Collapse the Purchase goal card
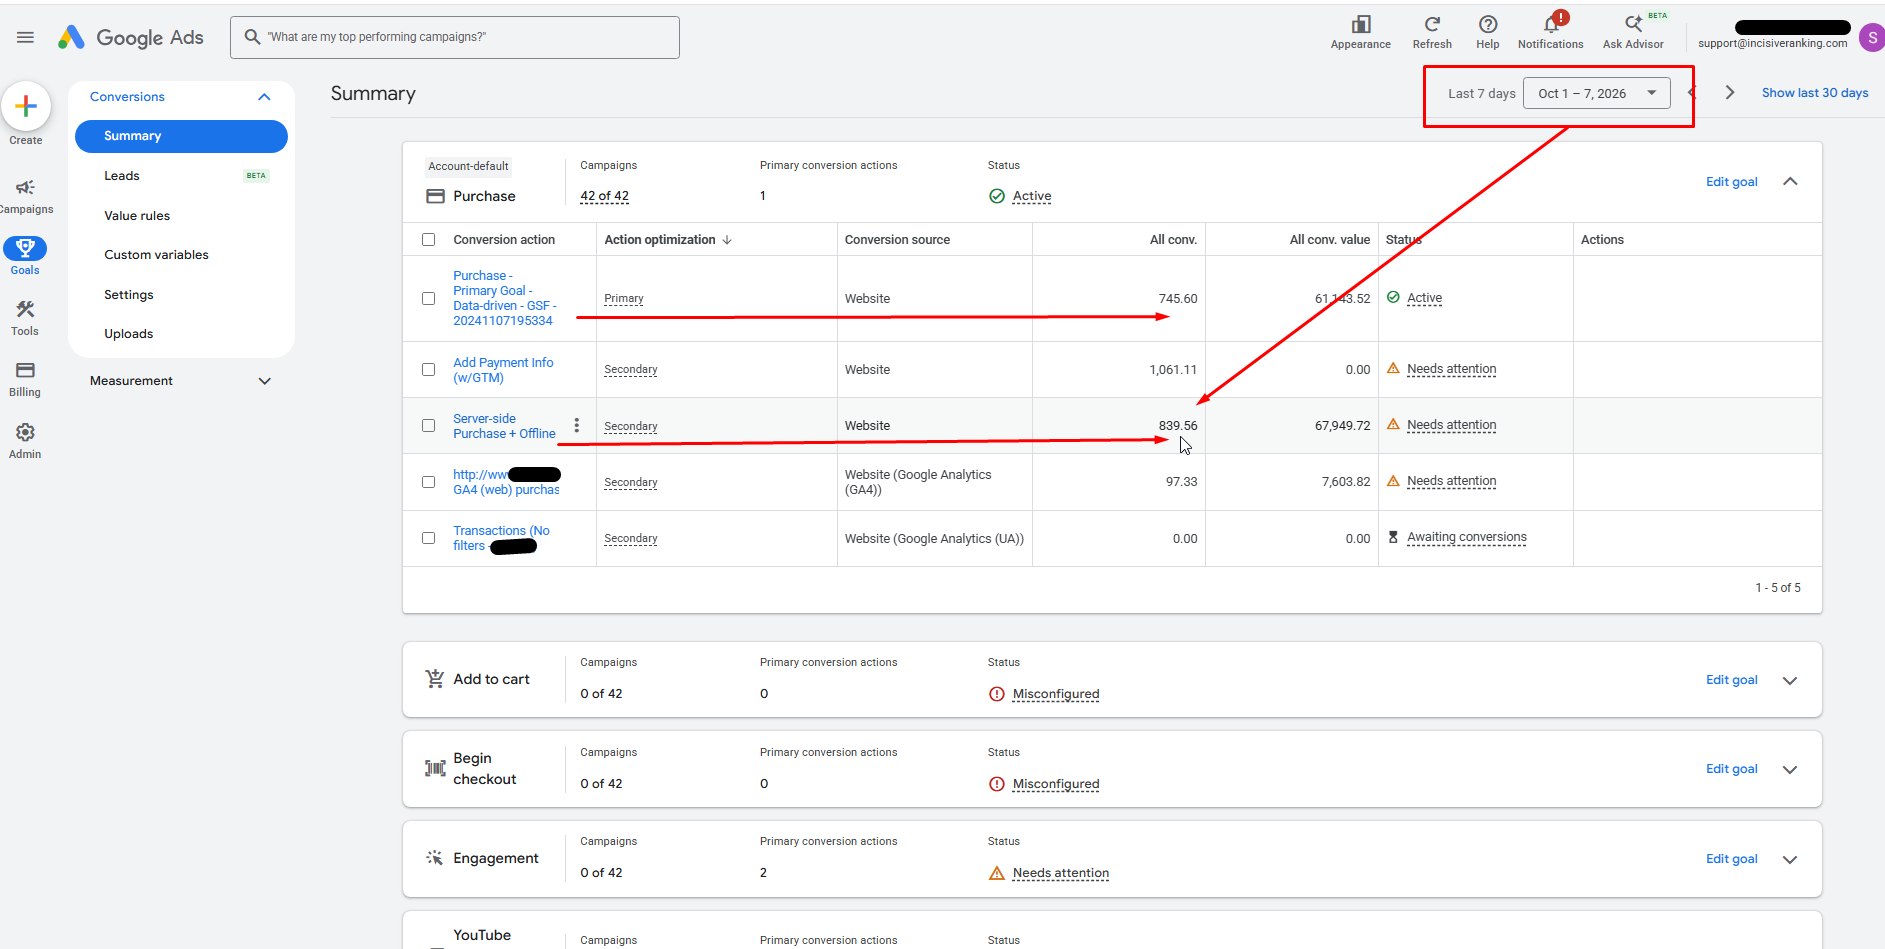The height and width of the screenshot is (949, 1885). point(1790,182)
